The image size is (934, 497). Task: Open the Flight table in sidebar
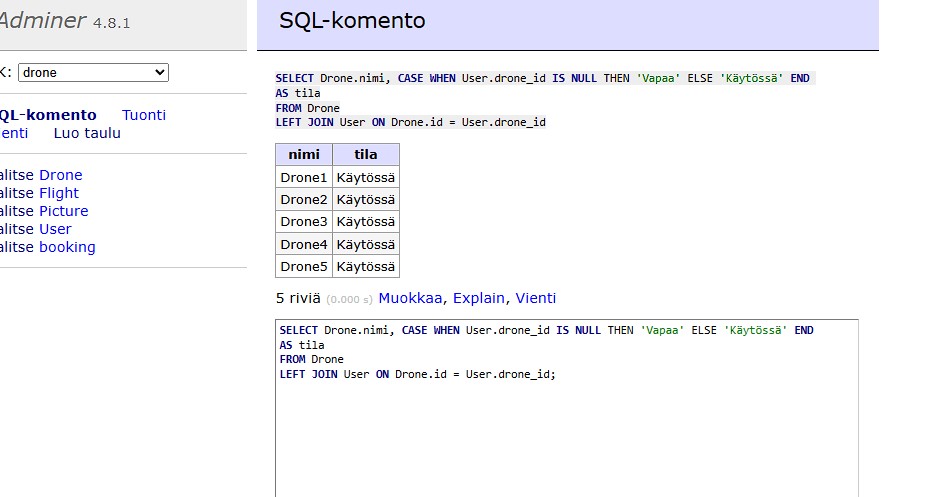click(x=59, y=193)
